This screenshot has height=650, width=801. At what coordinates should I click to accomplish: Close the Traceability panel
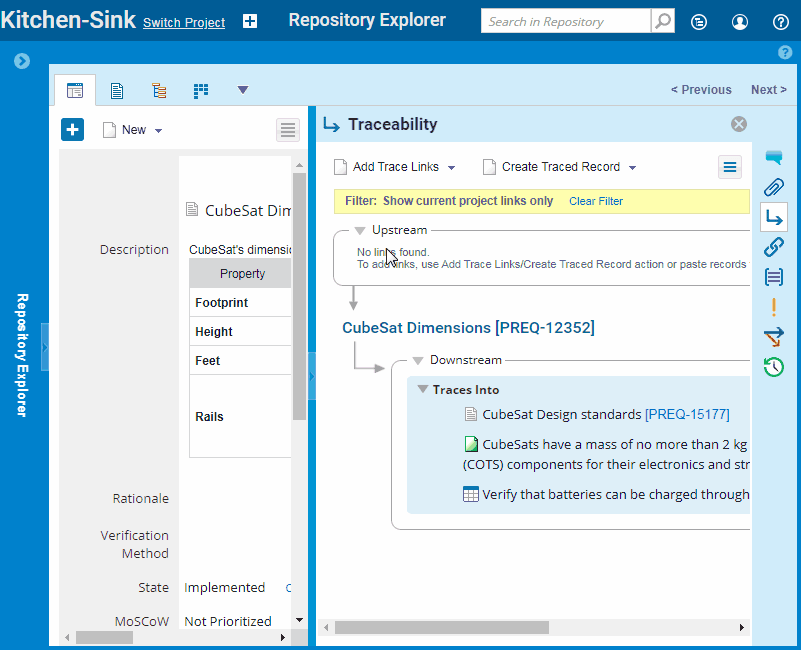pyautogui.click(x=739, y=124)
